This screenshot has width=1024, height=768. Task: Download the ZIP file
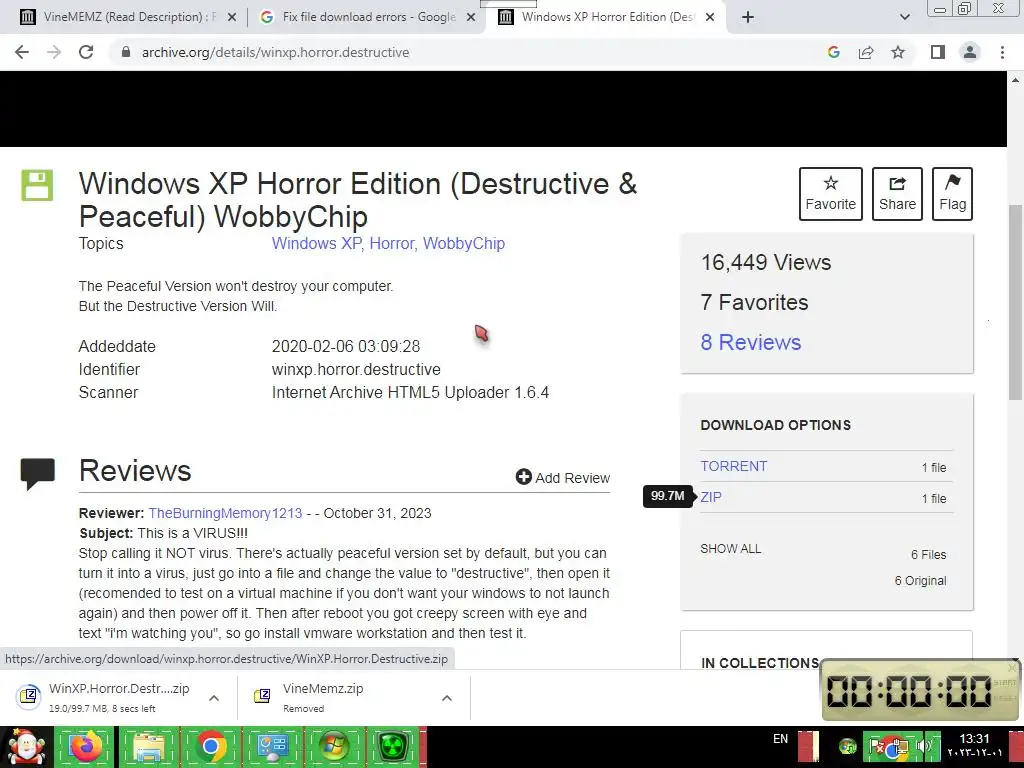coord(711,497)
